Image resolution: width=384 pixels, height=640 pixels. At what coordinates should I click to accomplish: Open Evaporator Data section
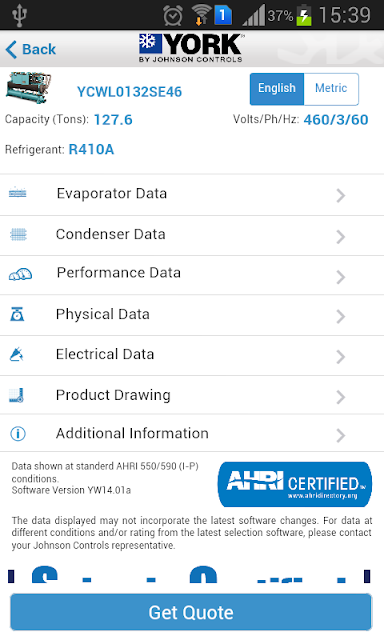pyautogui.click(x=192, y=195)
